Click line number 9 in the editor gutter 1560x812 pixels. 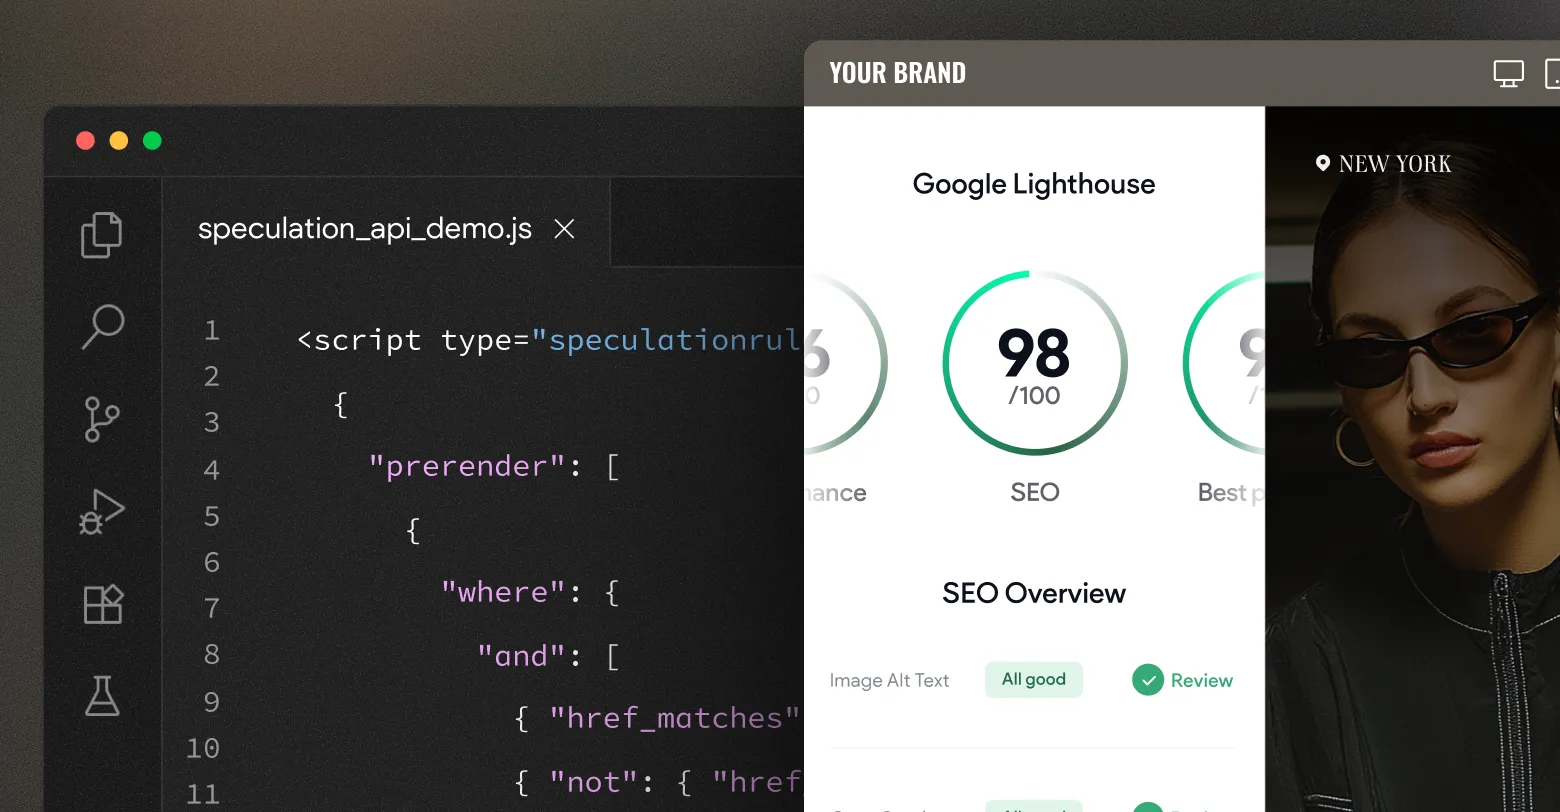click(211, 702)
